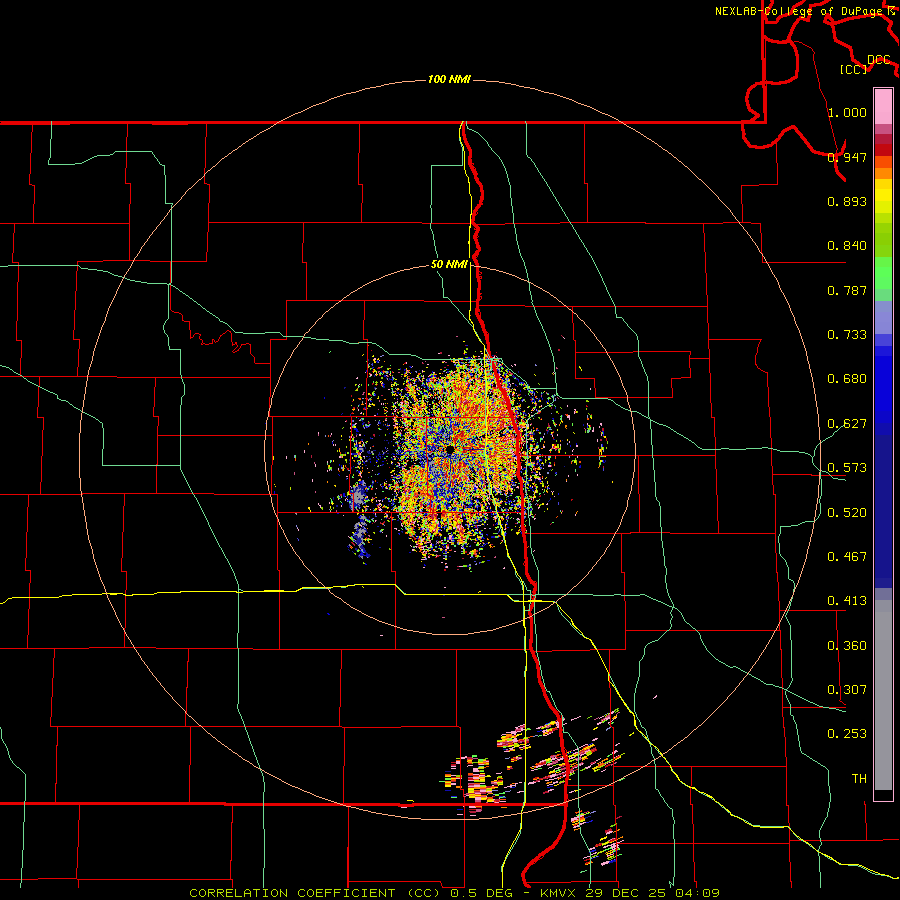Click the 0.360 legend value
Image resolution: width=900 pixels, height=900 pixels.
[847, 646]
